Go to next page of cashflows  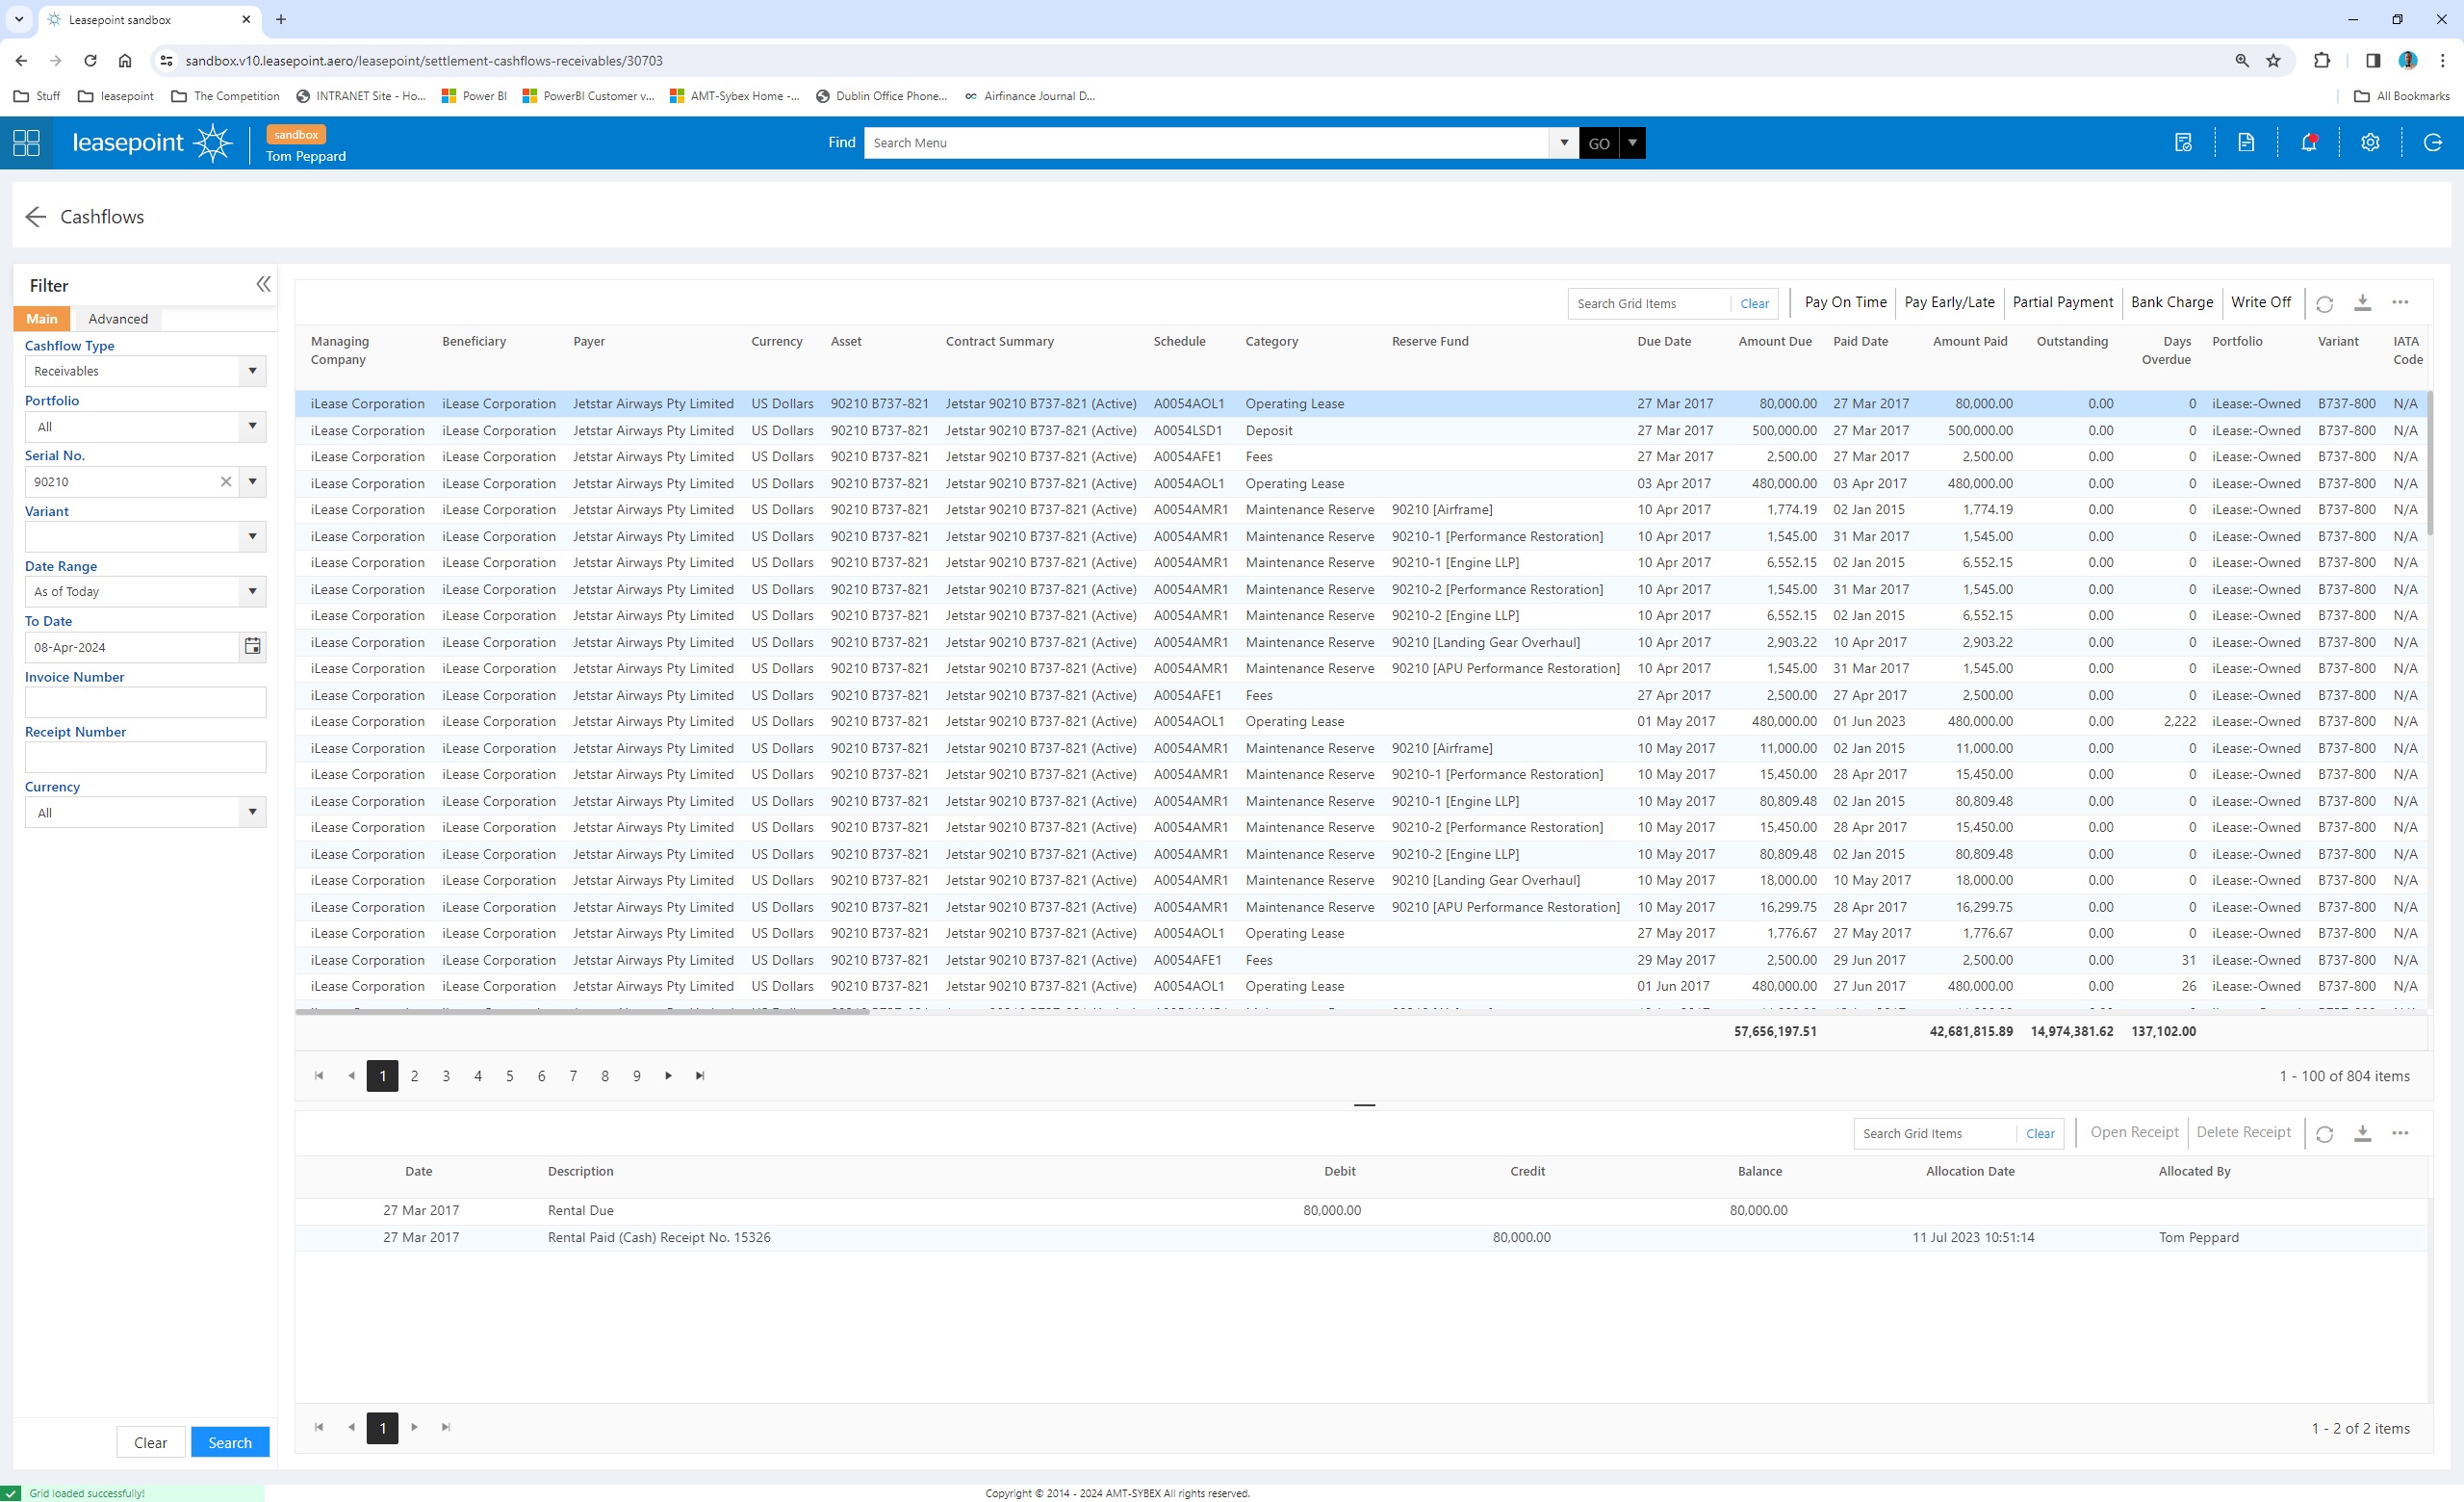point(668,1076)
